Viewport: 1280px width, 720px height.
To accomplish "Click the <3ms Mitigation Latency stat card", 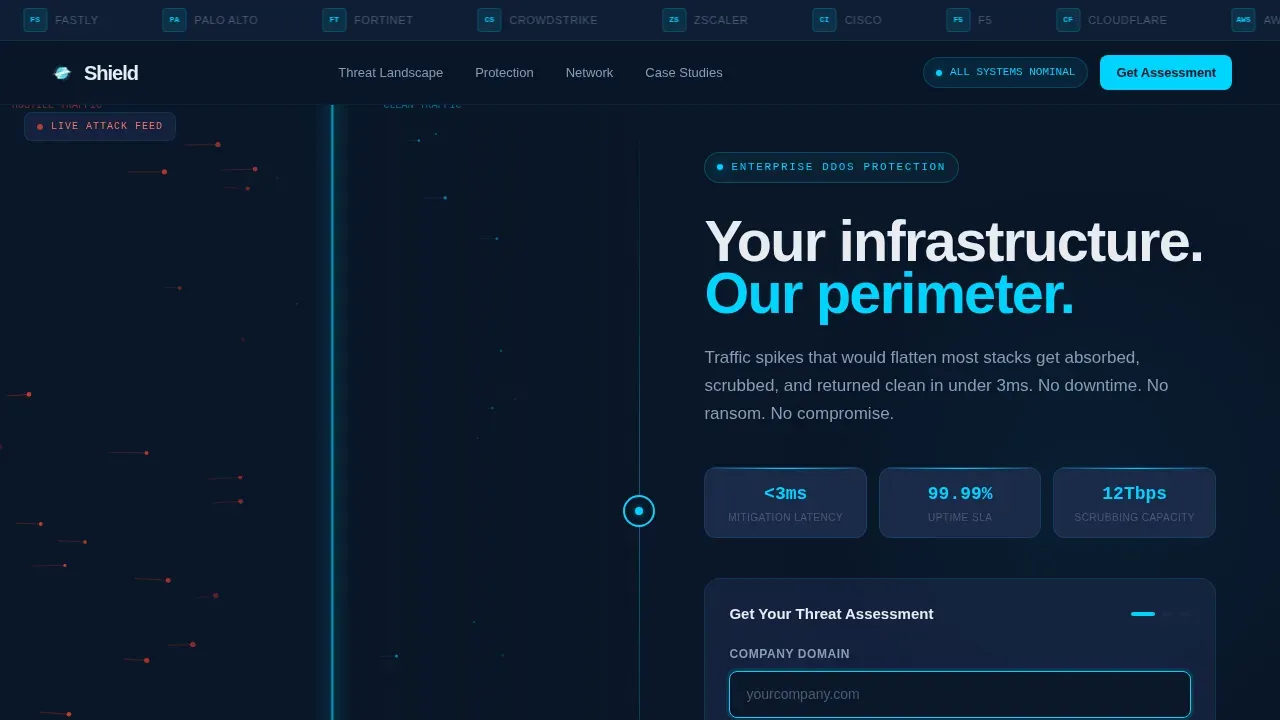I will [x=785, y=503].
